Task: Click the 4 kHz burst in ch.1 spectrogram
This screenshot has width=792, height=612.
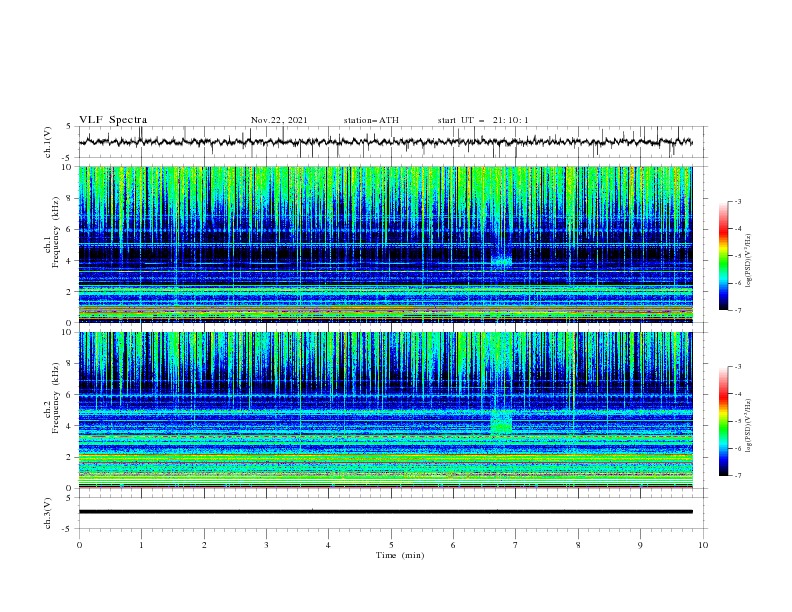Action: click(501, 261)
